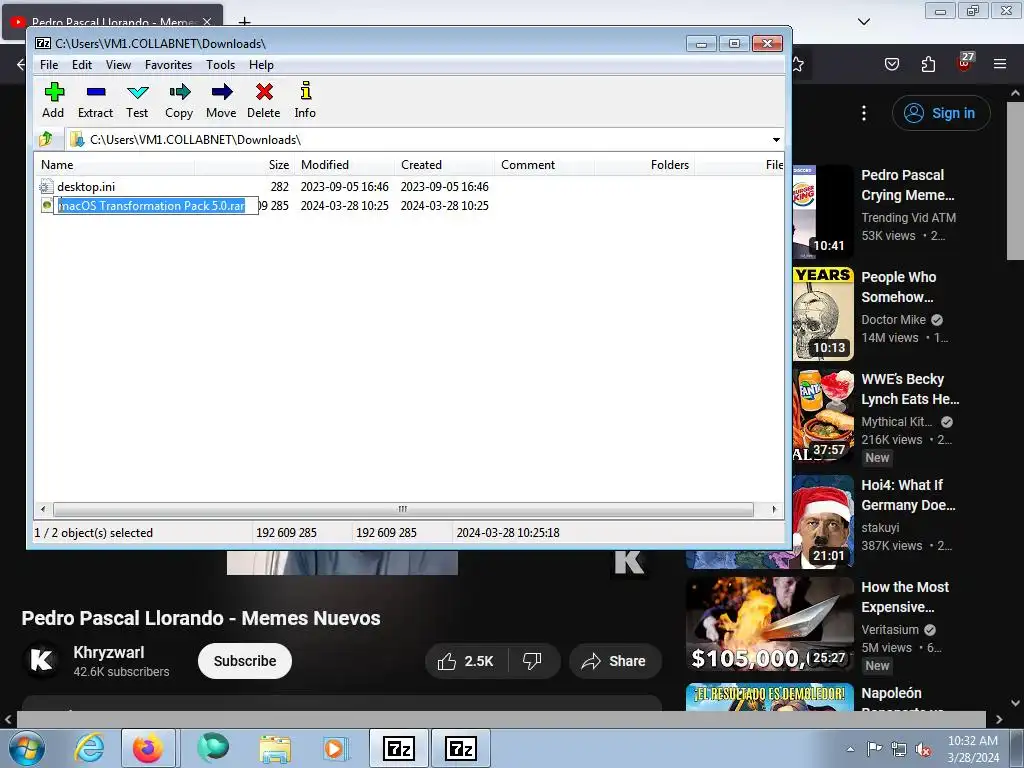Image resolution: width=1024 pixels, height=768 pixels.
Task: Open YouTube settings three-dot menu
Action: pos(864,113)
